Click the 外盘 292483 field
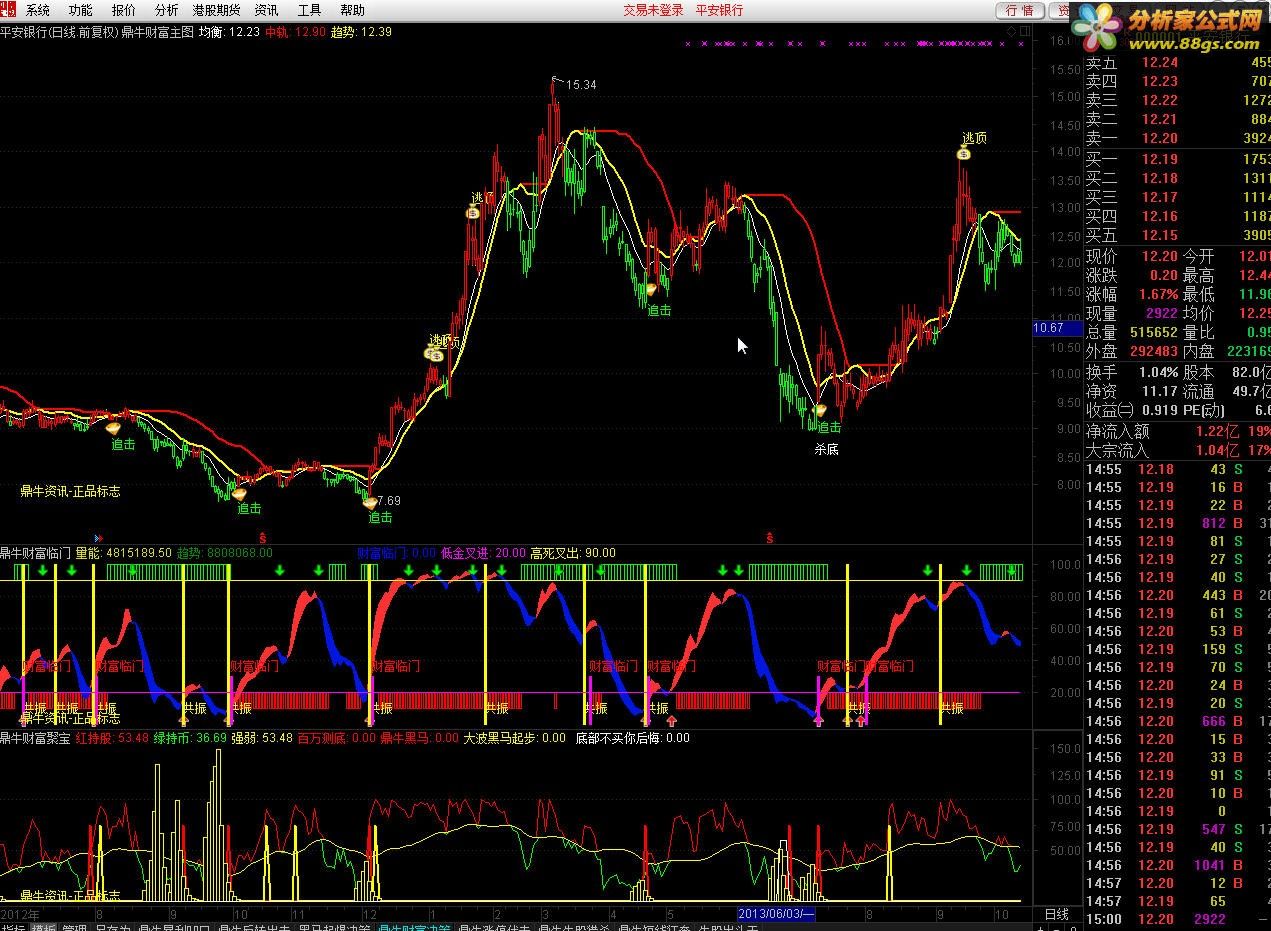 [x=1132, y=351]
